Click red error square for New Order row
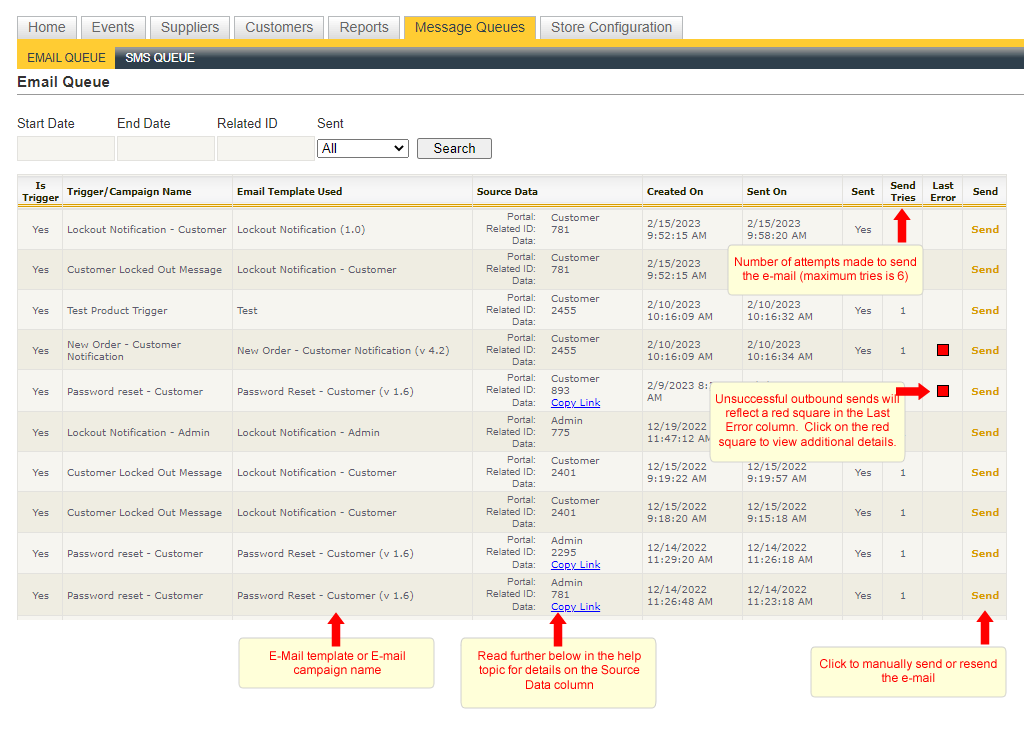The image size is (1024, 750). point(942,350)
